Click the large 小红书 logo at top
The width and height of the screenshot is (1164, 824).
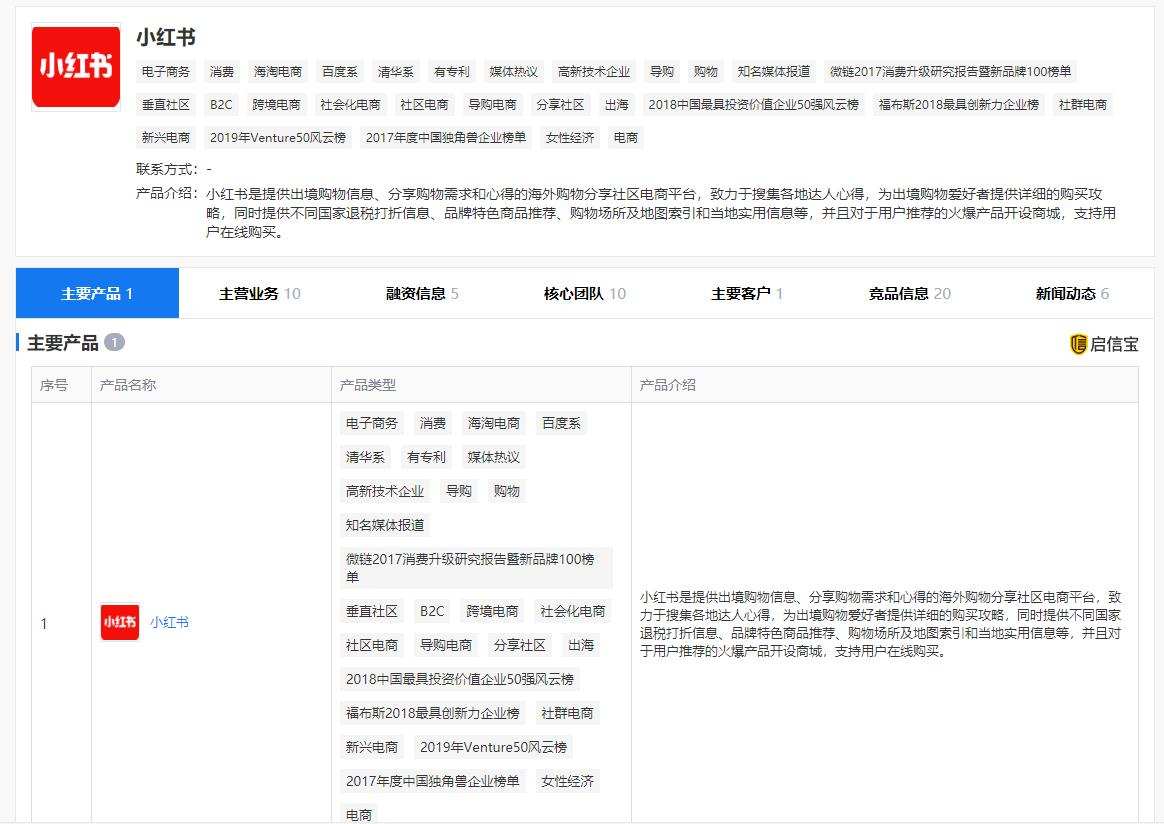76,67
